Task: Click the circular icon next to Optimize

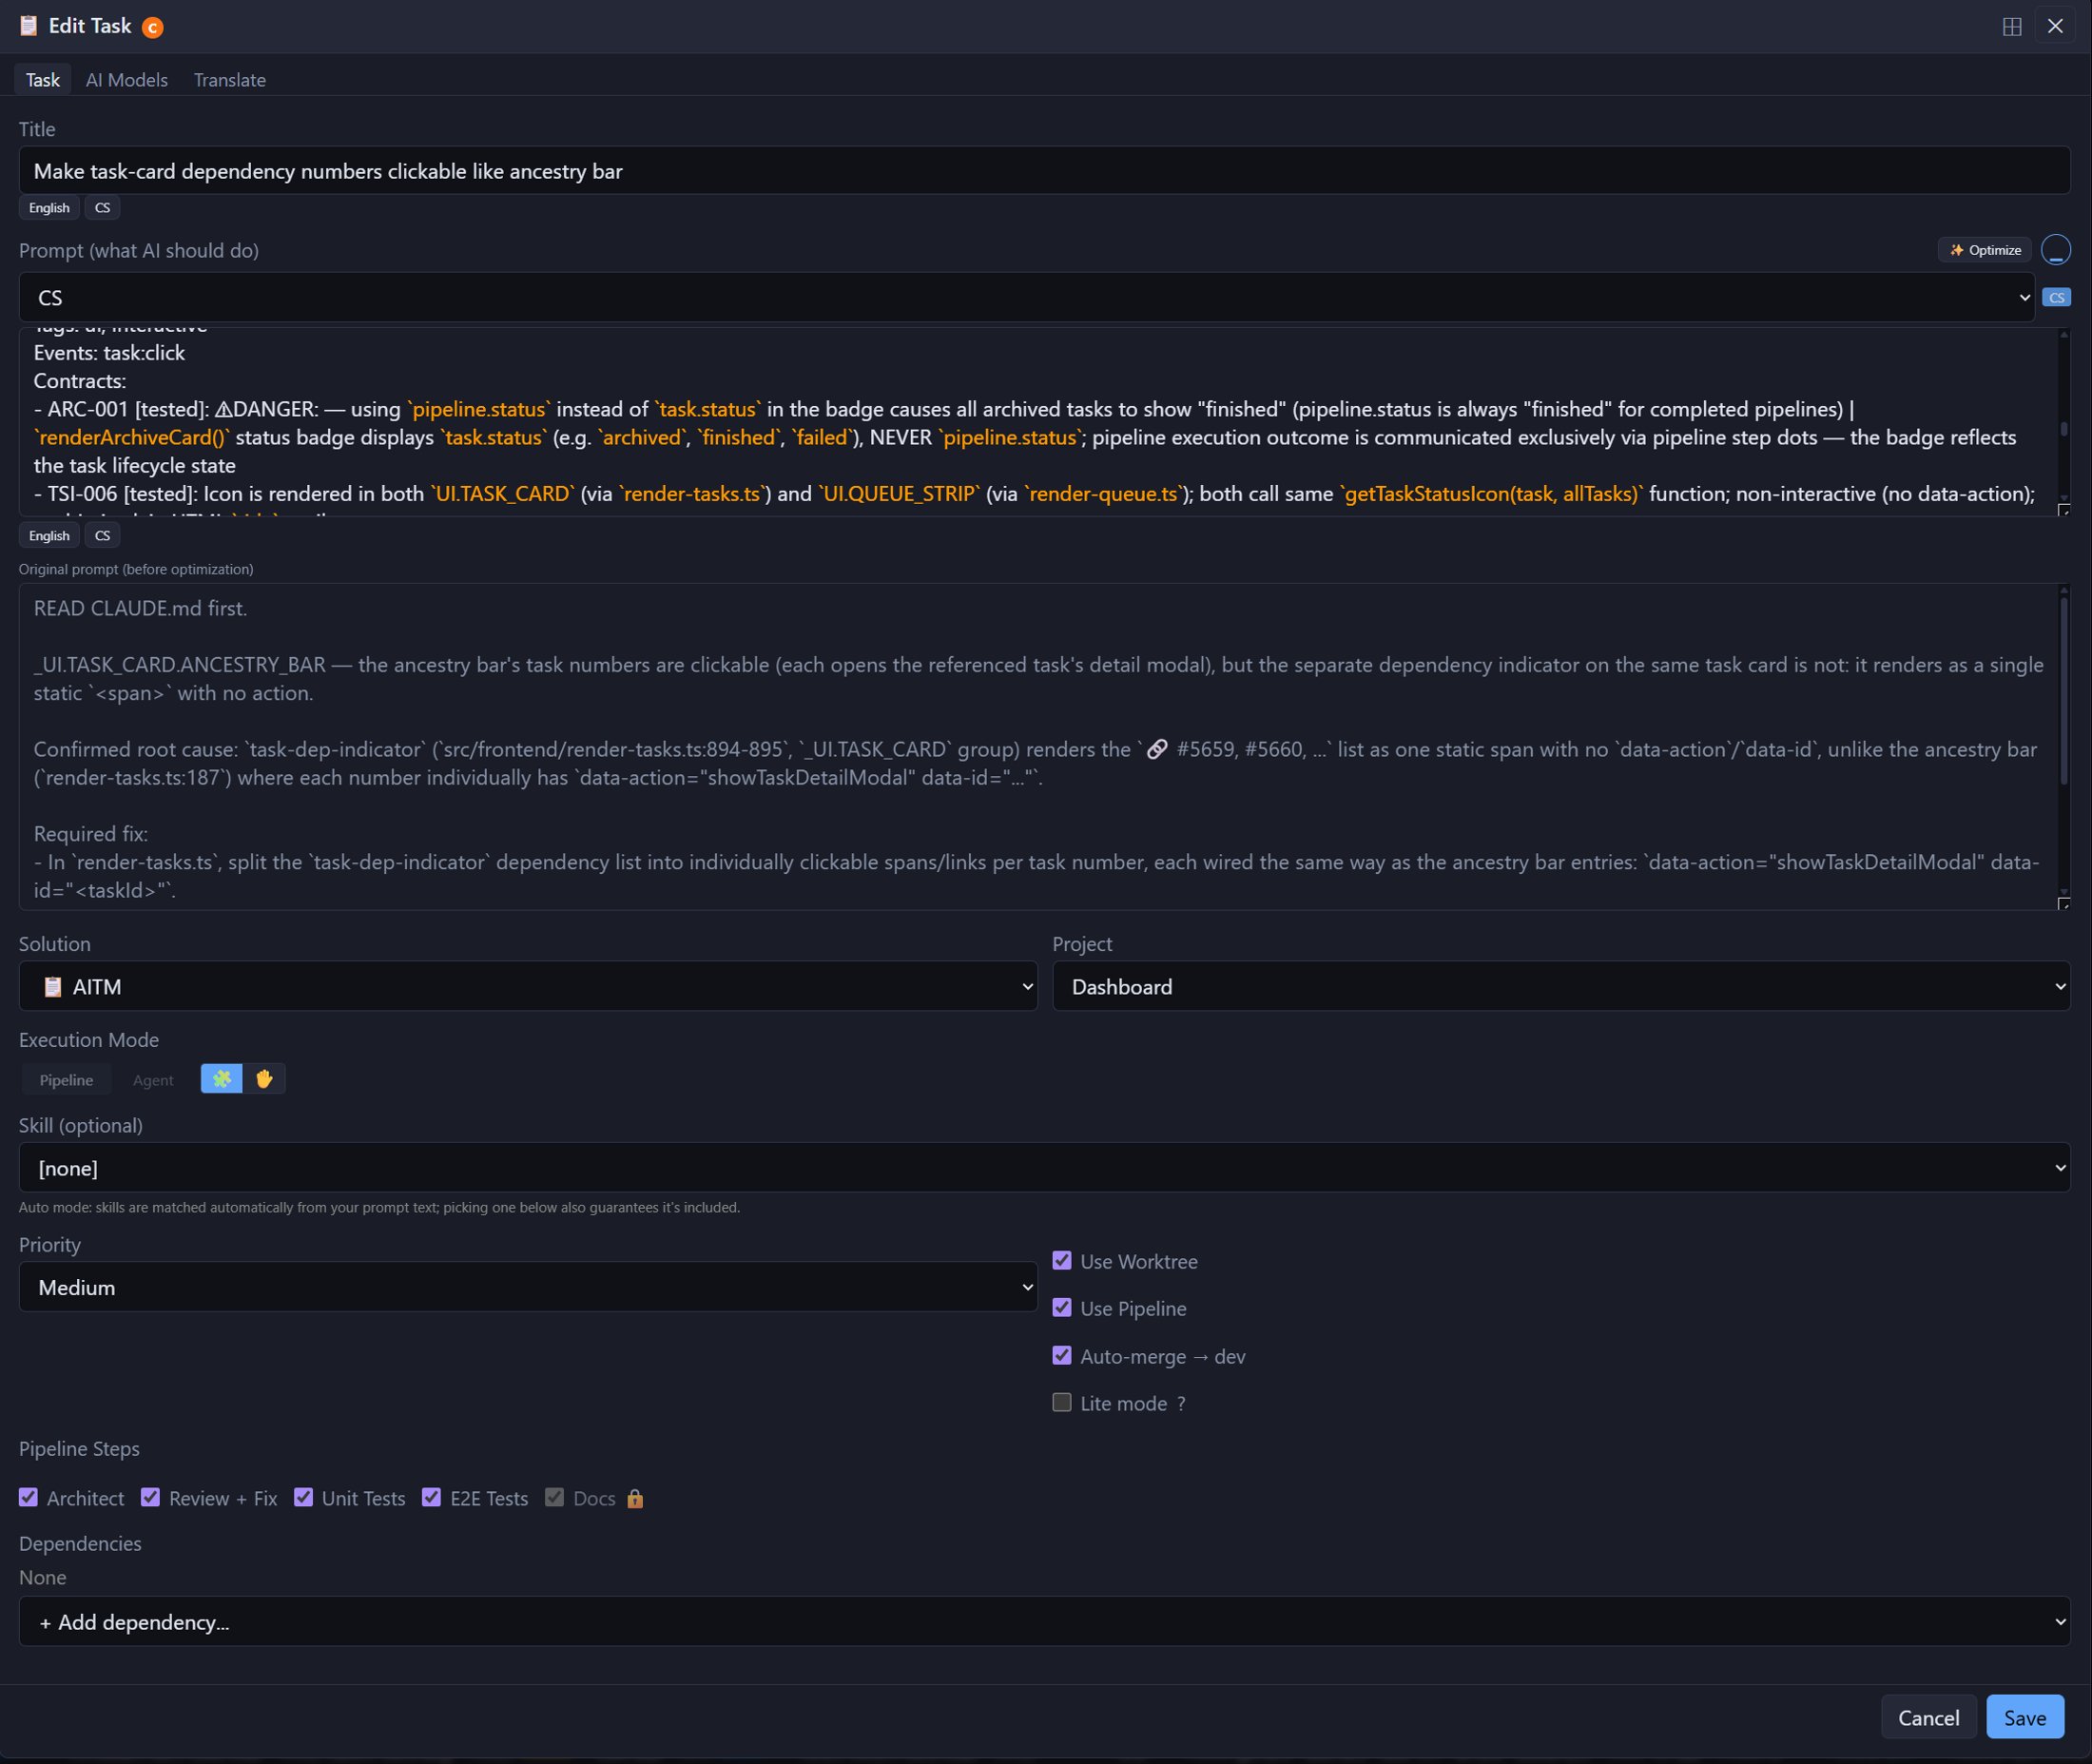Action: coord(2055,249)
